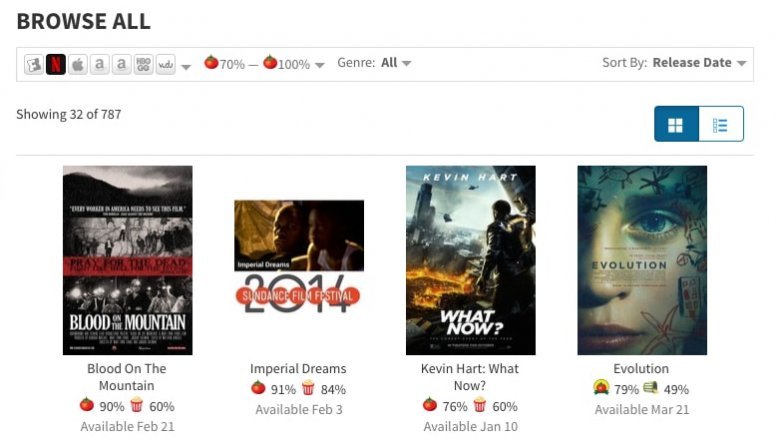Click tomato icon for Imperial Dreams
Image resolution: width=780 pixels, height=439 pixels.
click(258, 388)
